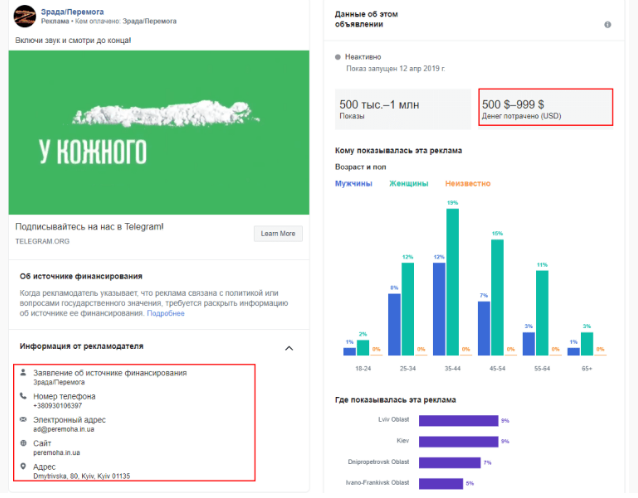Click the envelope icon beside Электронный адрес
The image size is (638, 498).
click(x=23, y=419)
